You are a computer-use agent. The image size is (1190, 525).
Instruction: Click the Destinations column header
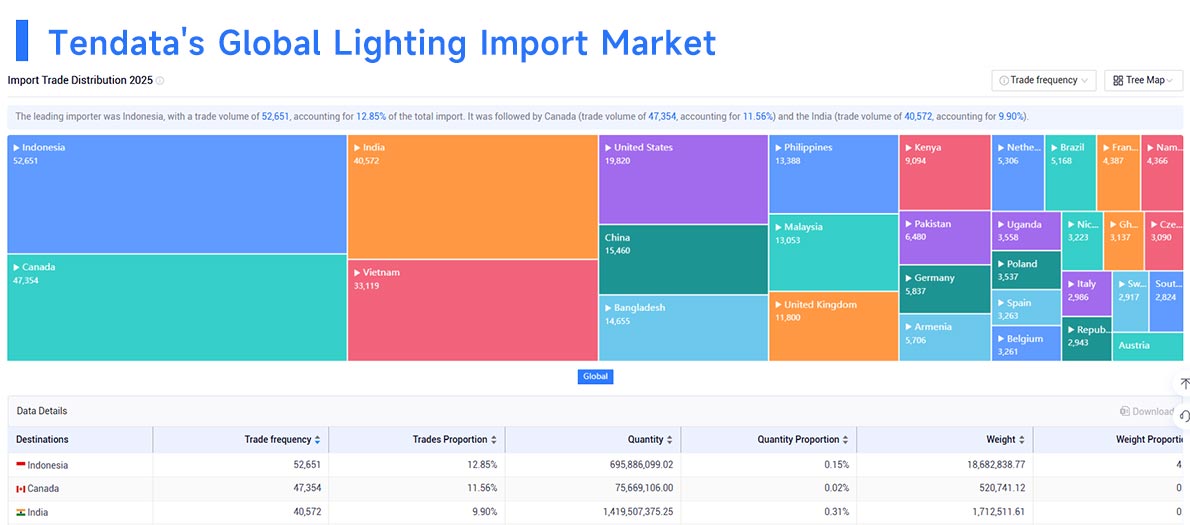(80, 439)
